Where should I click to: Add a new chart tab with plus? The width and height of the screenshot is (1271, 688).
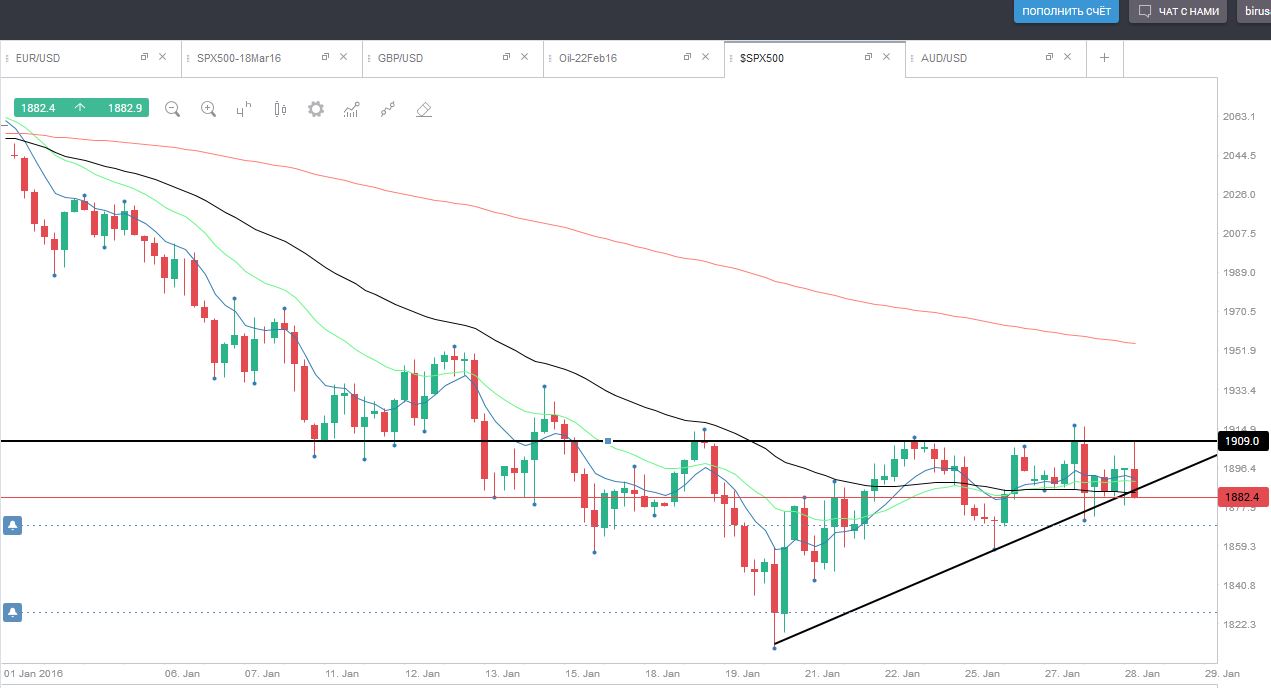pyautogui.click(x=1105, y=58)
